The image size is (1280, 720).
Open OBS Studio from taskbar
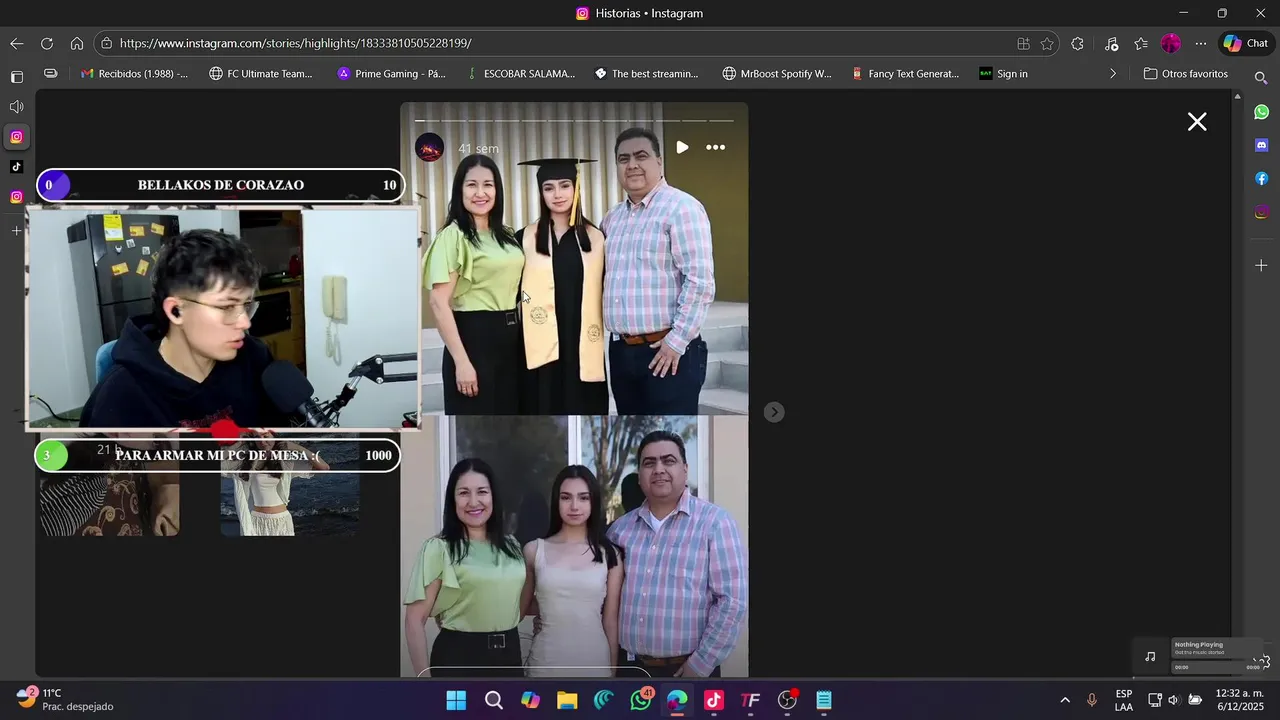click(788, 700)
